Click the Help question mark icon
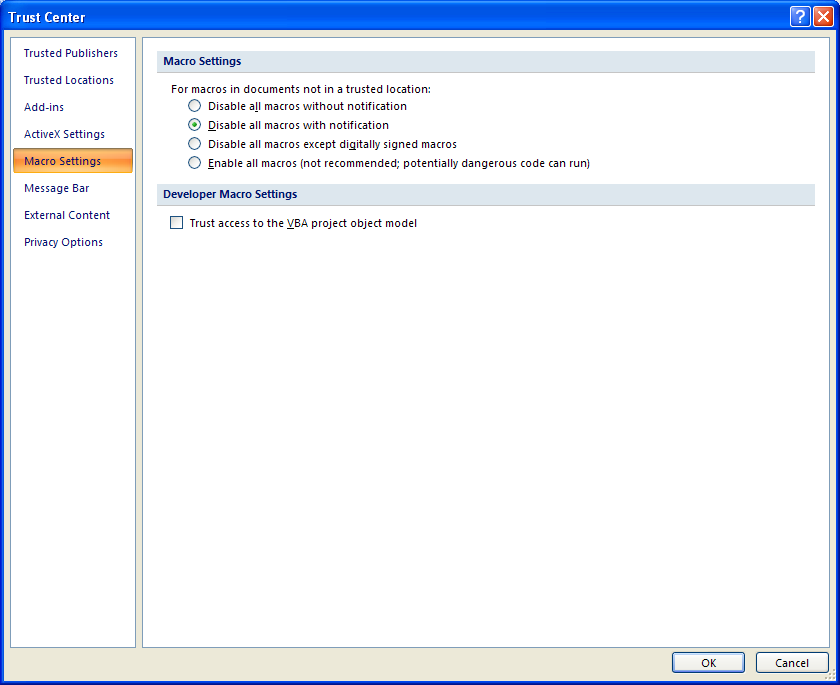840x685 pixels. pyautogui.click(x=800, y=17)
